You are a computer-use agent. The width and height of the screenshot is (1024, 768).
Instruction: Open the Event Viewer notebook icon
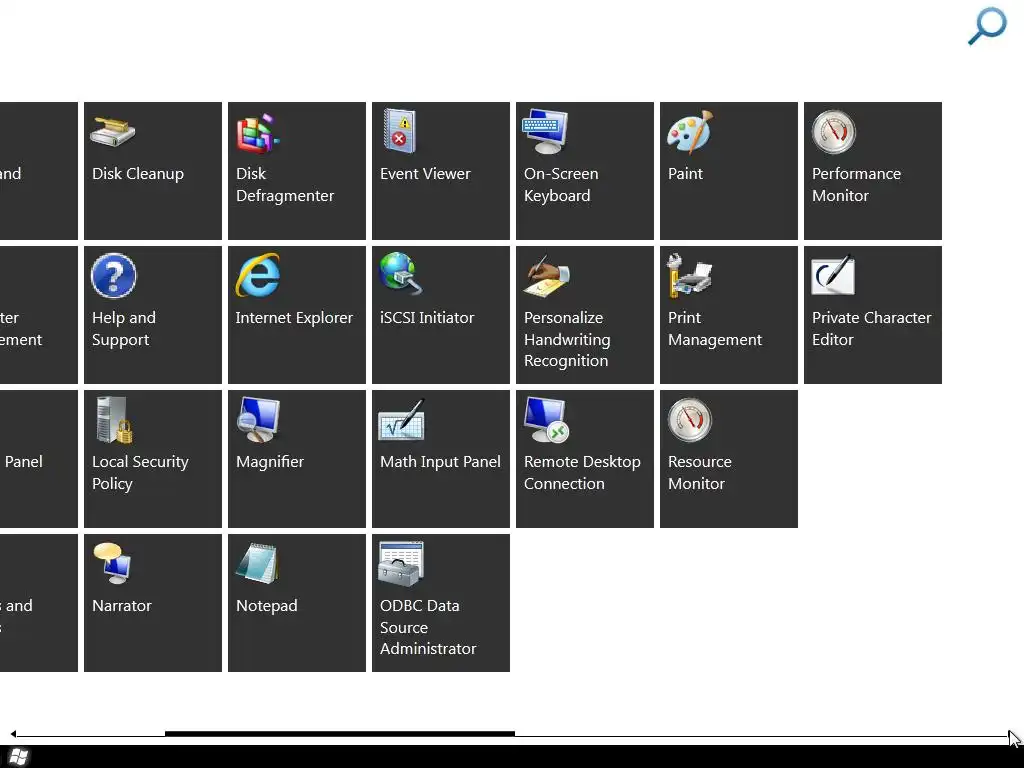point(400,131)
